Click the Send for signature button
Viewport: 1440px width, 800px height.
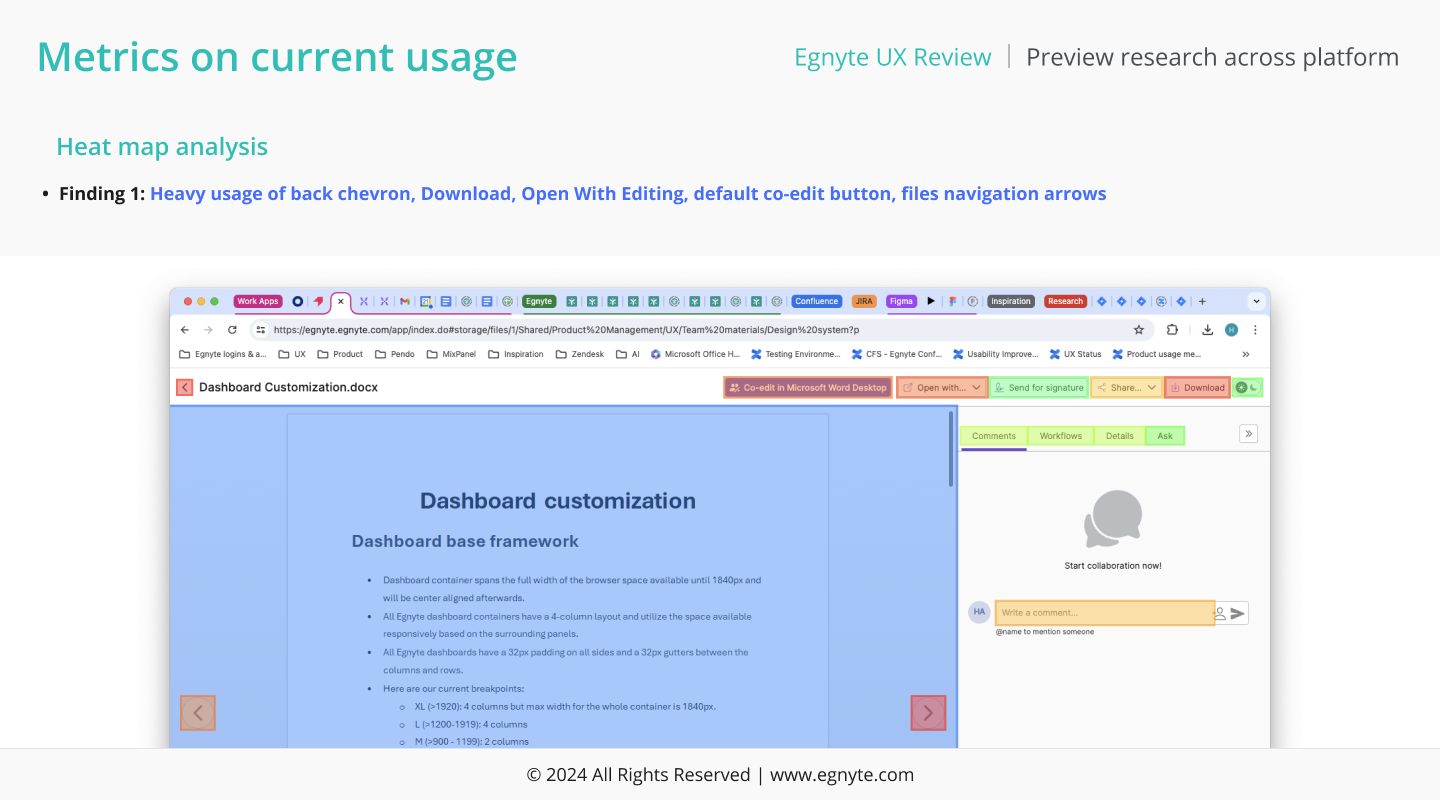coord(1038,387)
